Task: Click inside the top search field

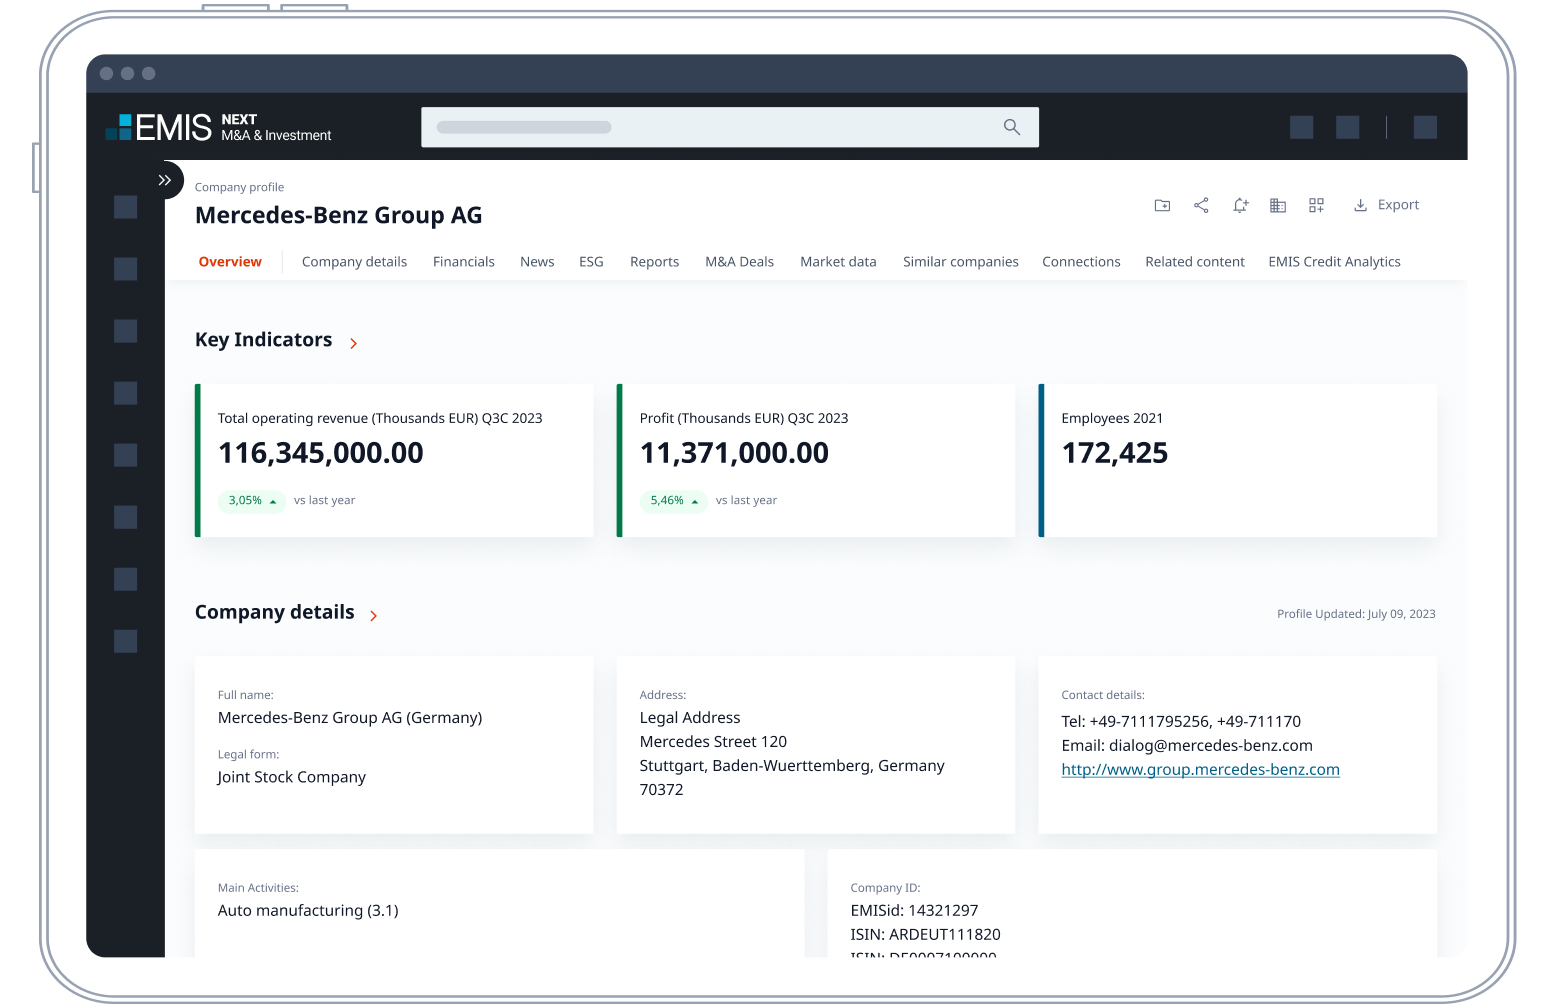Action: pyautogui.click(x=700, y=127)
